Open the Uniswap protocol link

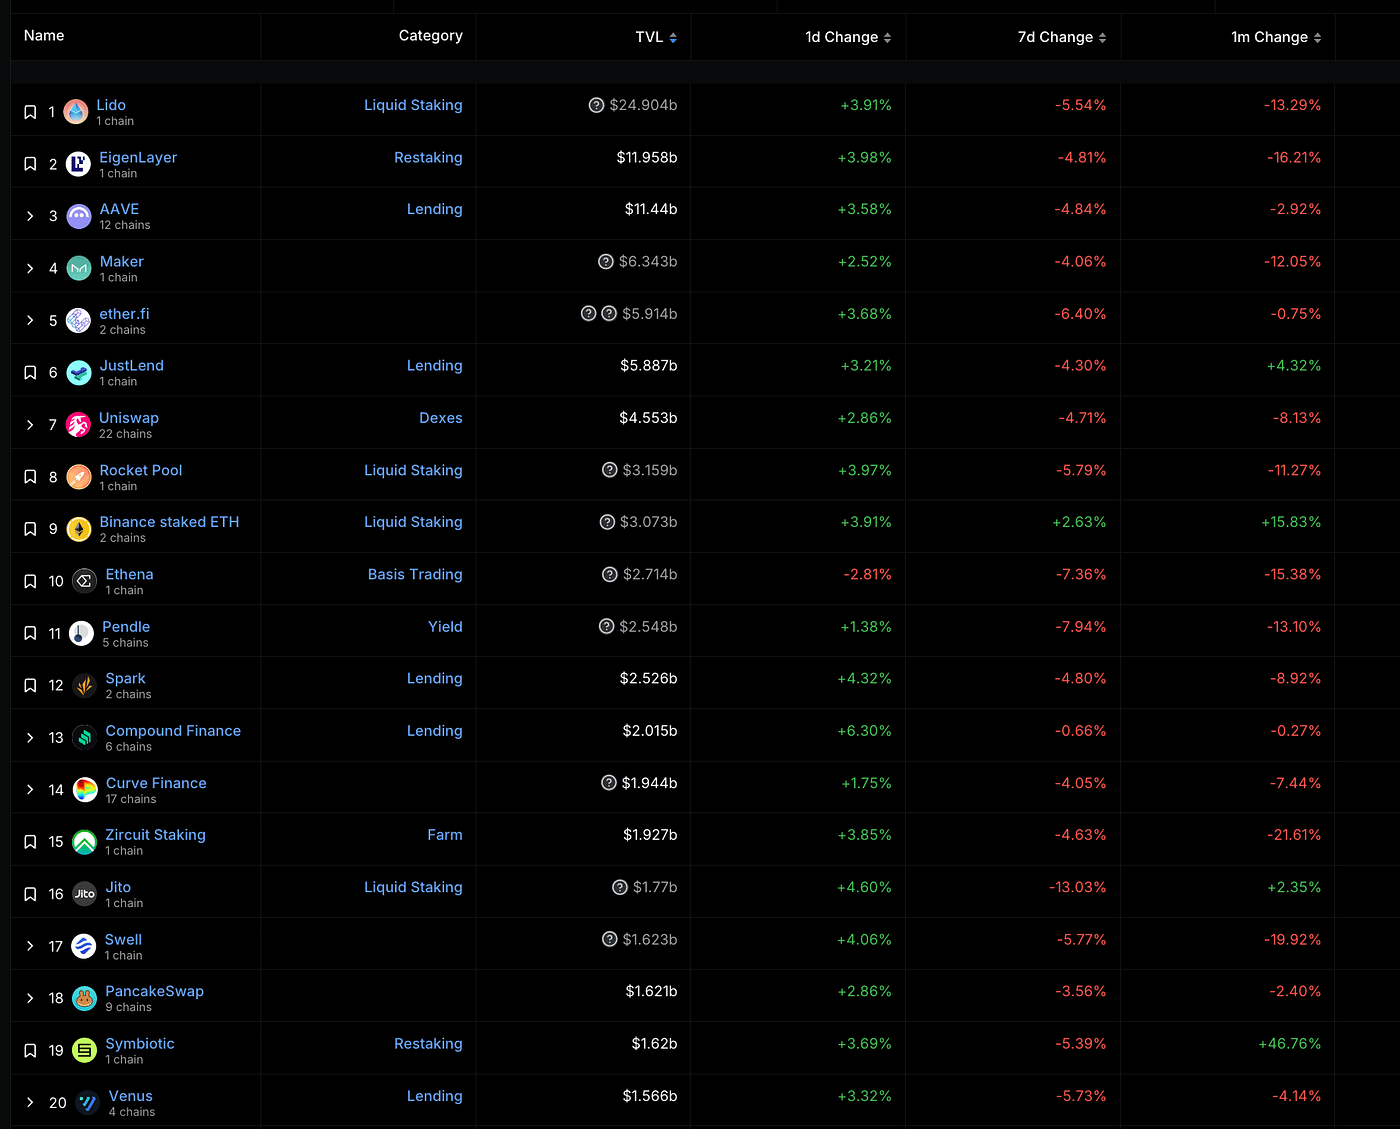pyautogui.click(x=129, y=418)
